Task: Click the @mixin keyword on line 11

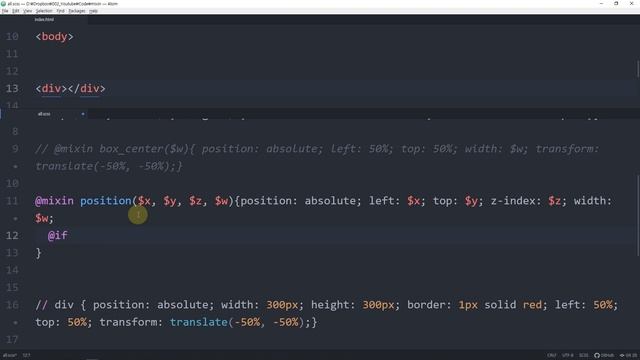Action: 54,201
